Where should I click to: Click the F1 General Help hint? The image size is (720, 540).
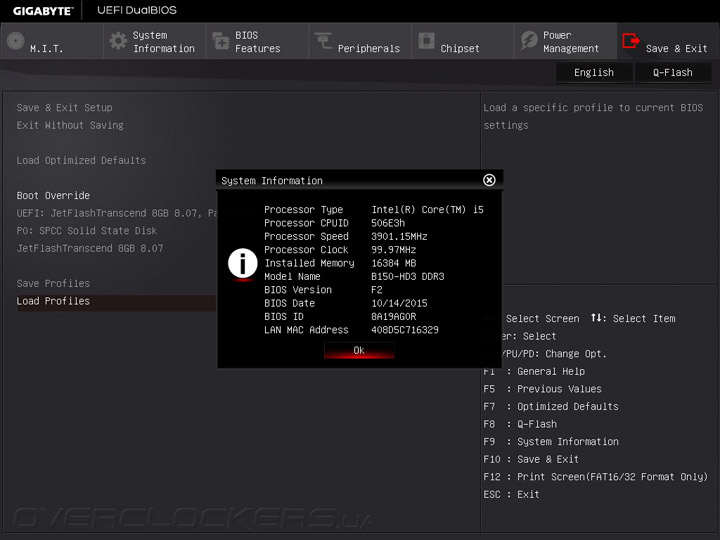tap(534, 371)
